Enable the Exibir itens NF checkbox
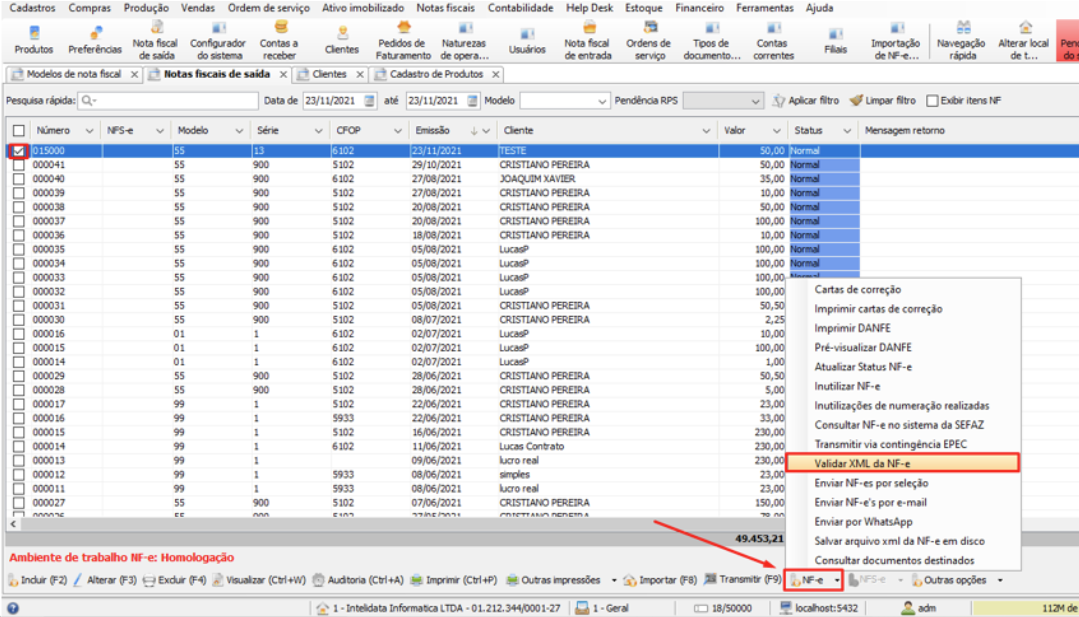The width and height of the screenshot is (1079, 617). [933, 101]
